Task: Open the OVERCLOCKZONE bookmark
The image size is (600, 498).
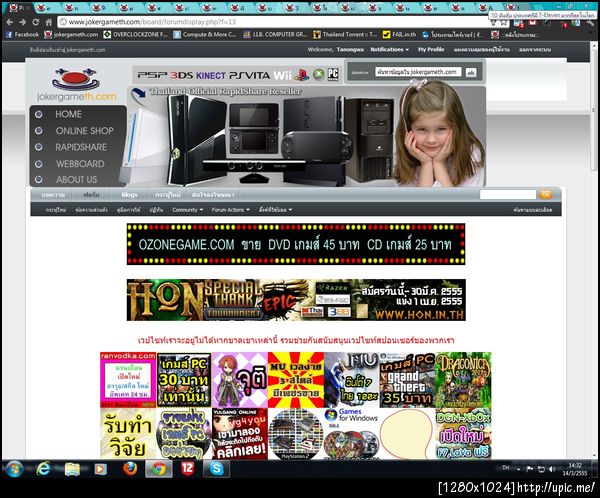Action: (136, 34)
